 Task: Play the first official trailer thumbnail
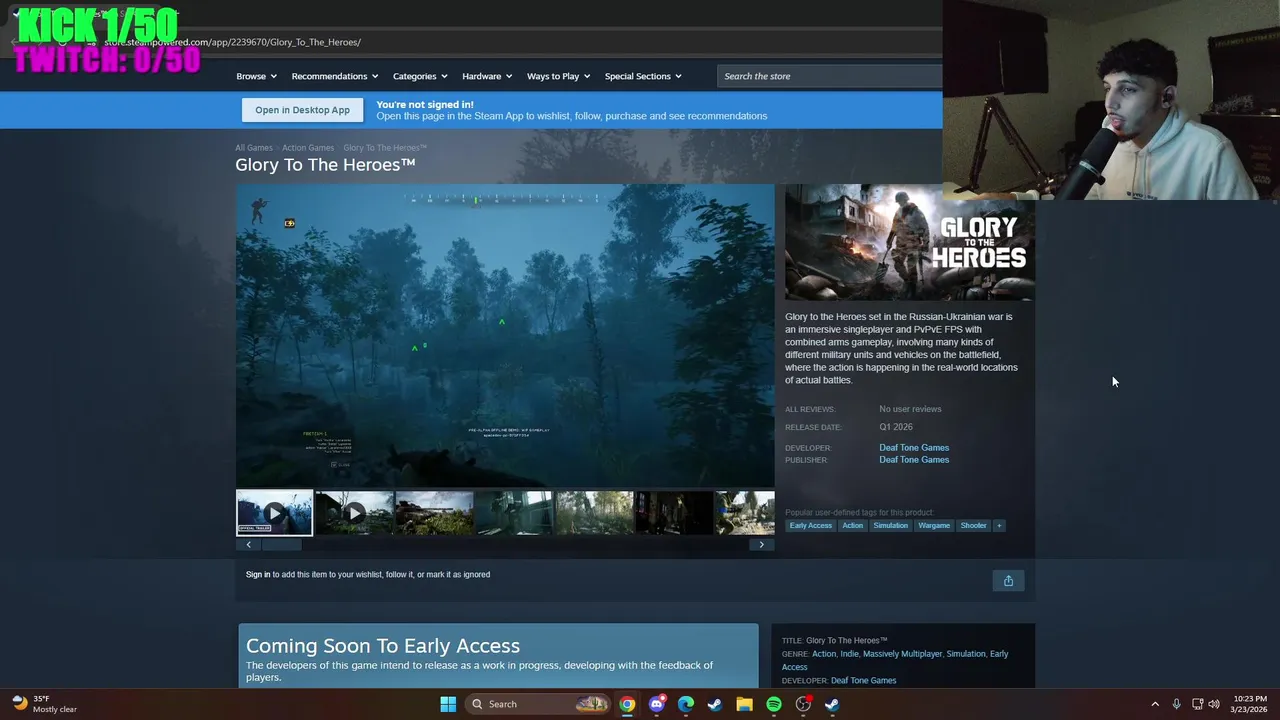[x=274, y=513]
